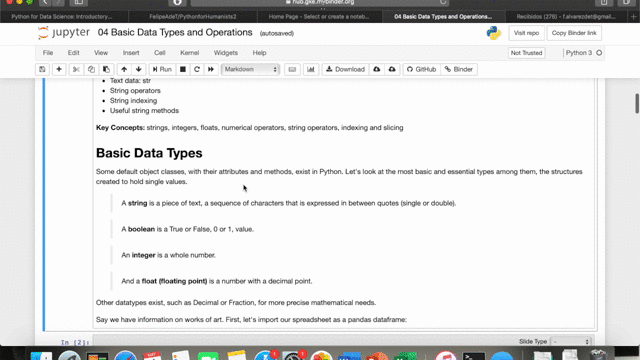Open the Edit menu
The width and height of the screenshot is (640, 360).
[x=73, y=53]
